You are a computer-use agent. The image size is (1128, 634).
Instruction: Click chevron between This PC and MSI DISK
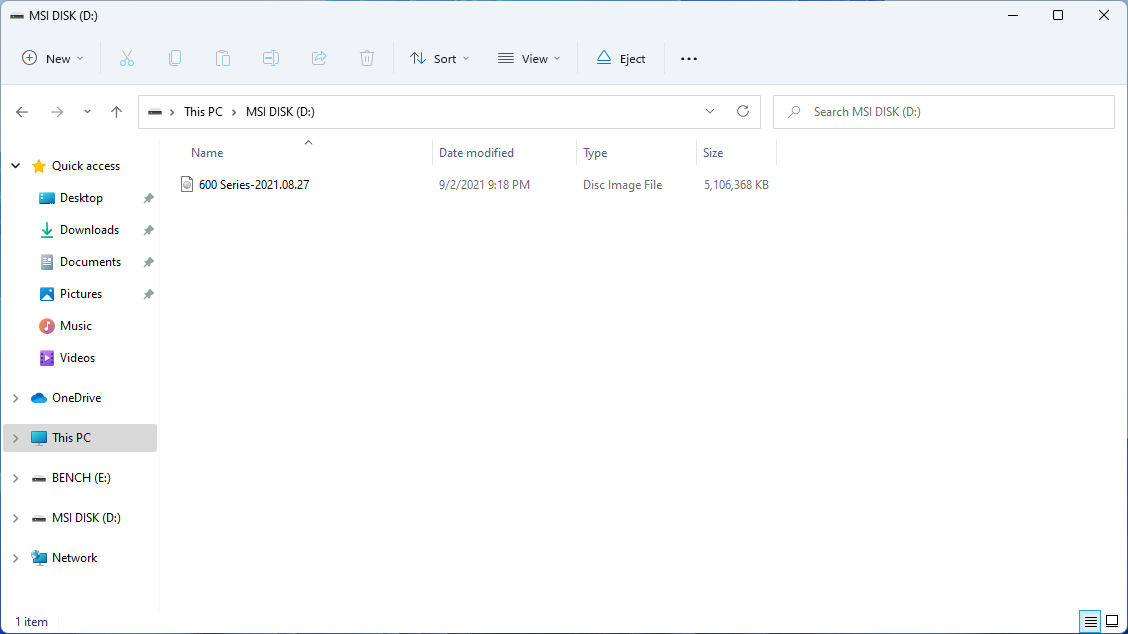point(234,112)
